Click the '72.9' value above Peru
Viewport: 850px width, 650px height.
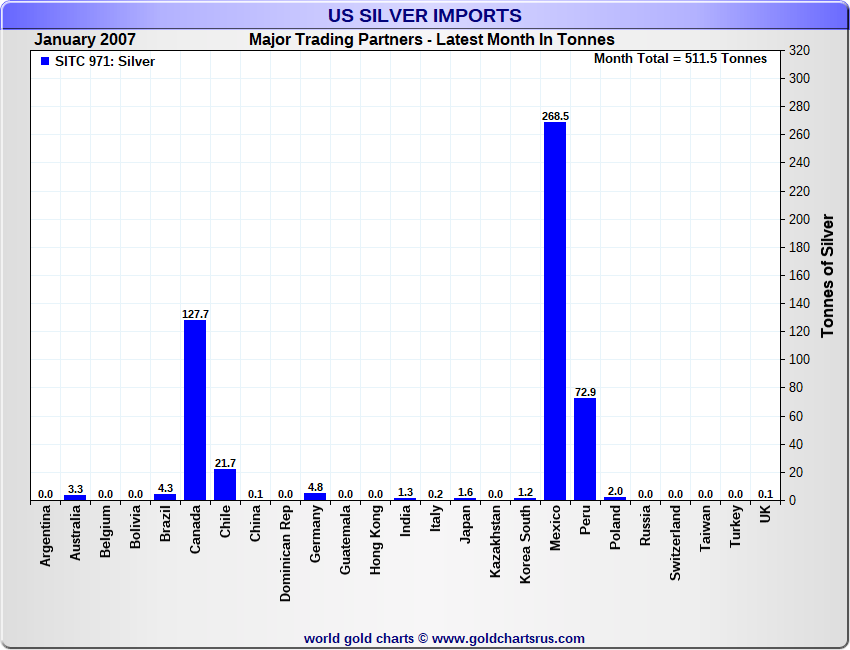click(x=585, y=392)
